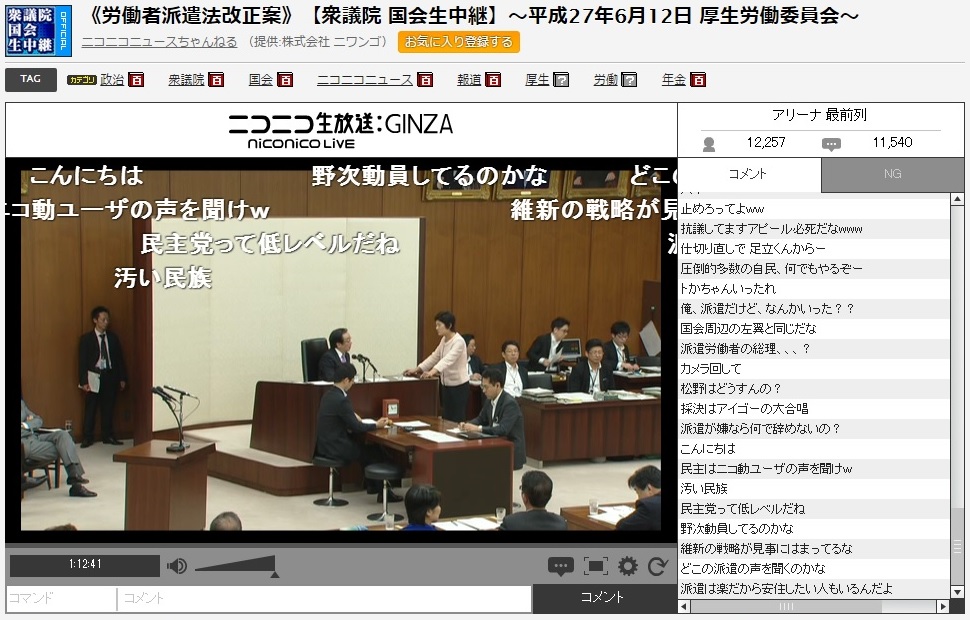970x620 pixels.
Task: Click the 百 icon next to 国会 tag
Action: (285, 80)
